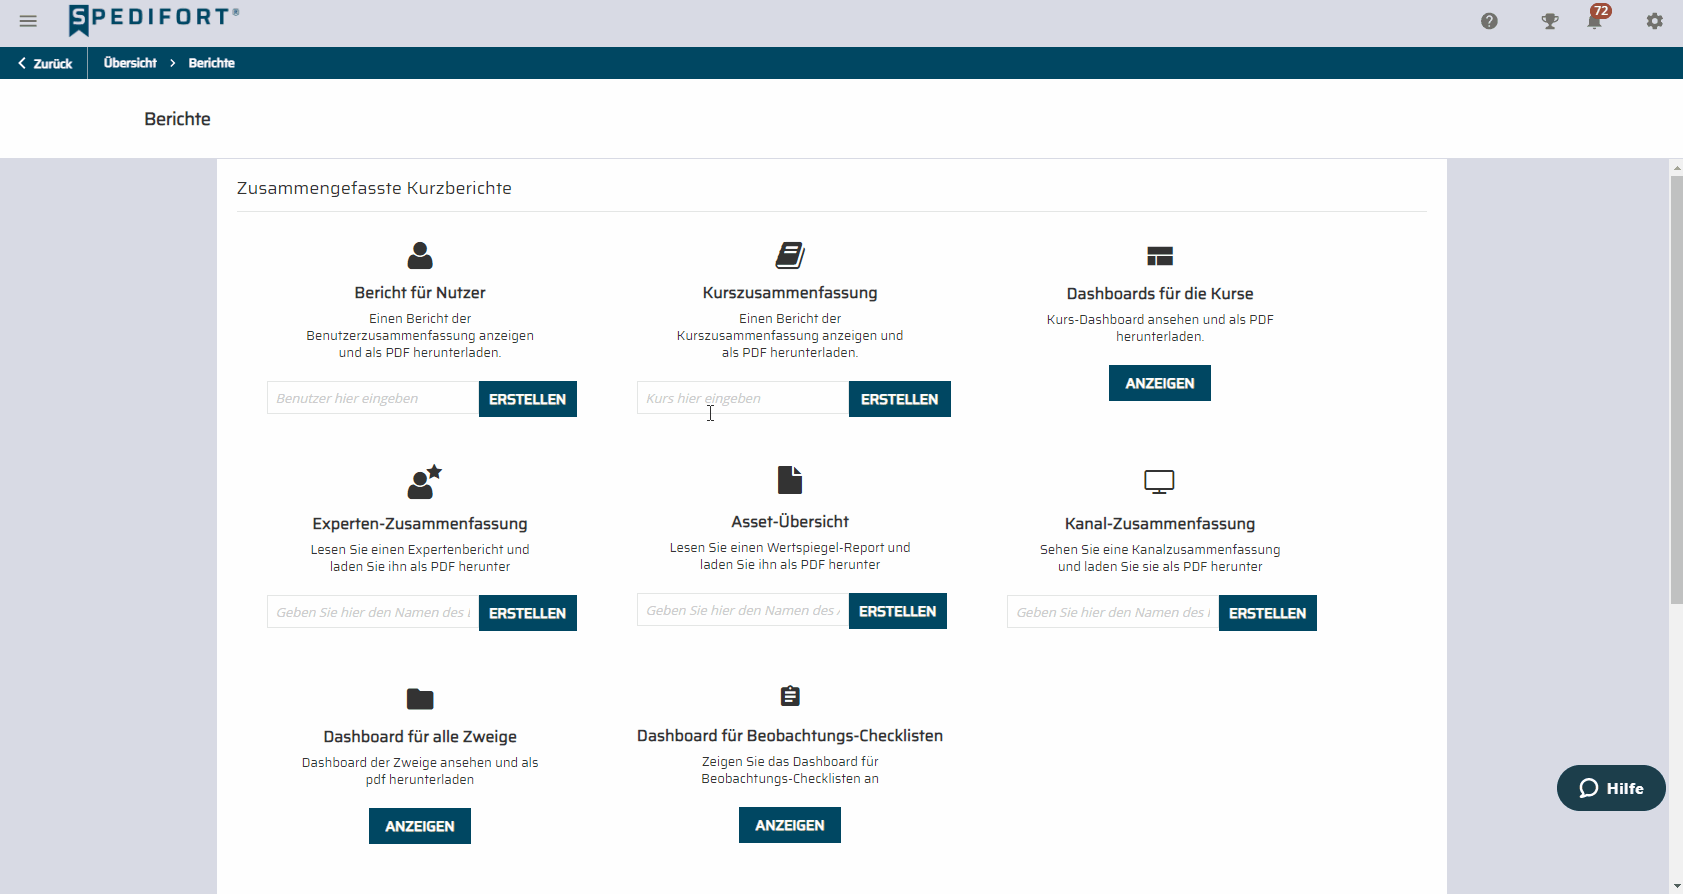Click the dashboard layout icon for Kurse
Image resolution: width=1683 pixels, height=894 pixels.
[1160, 256]
